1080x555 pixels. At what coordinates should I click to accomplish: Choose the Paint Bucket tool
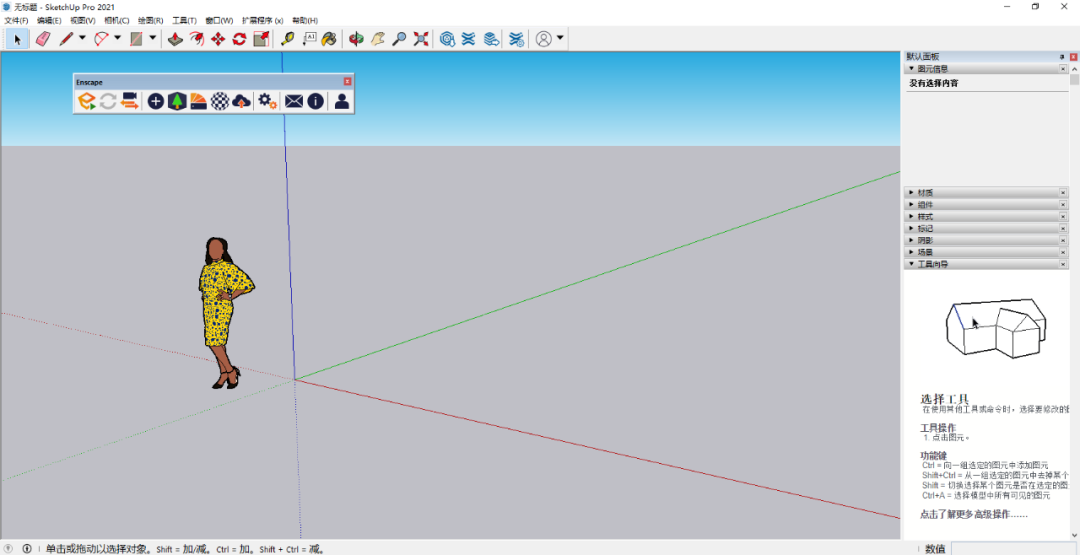click(328, 39)
